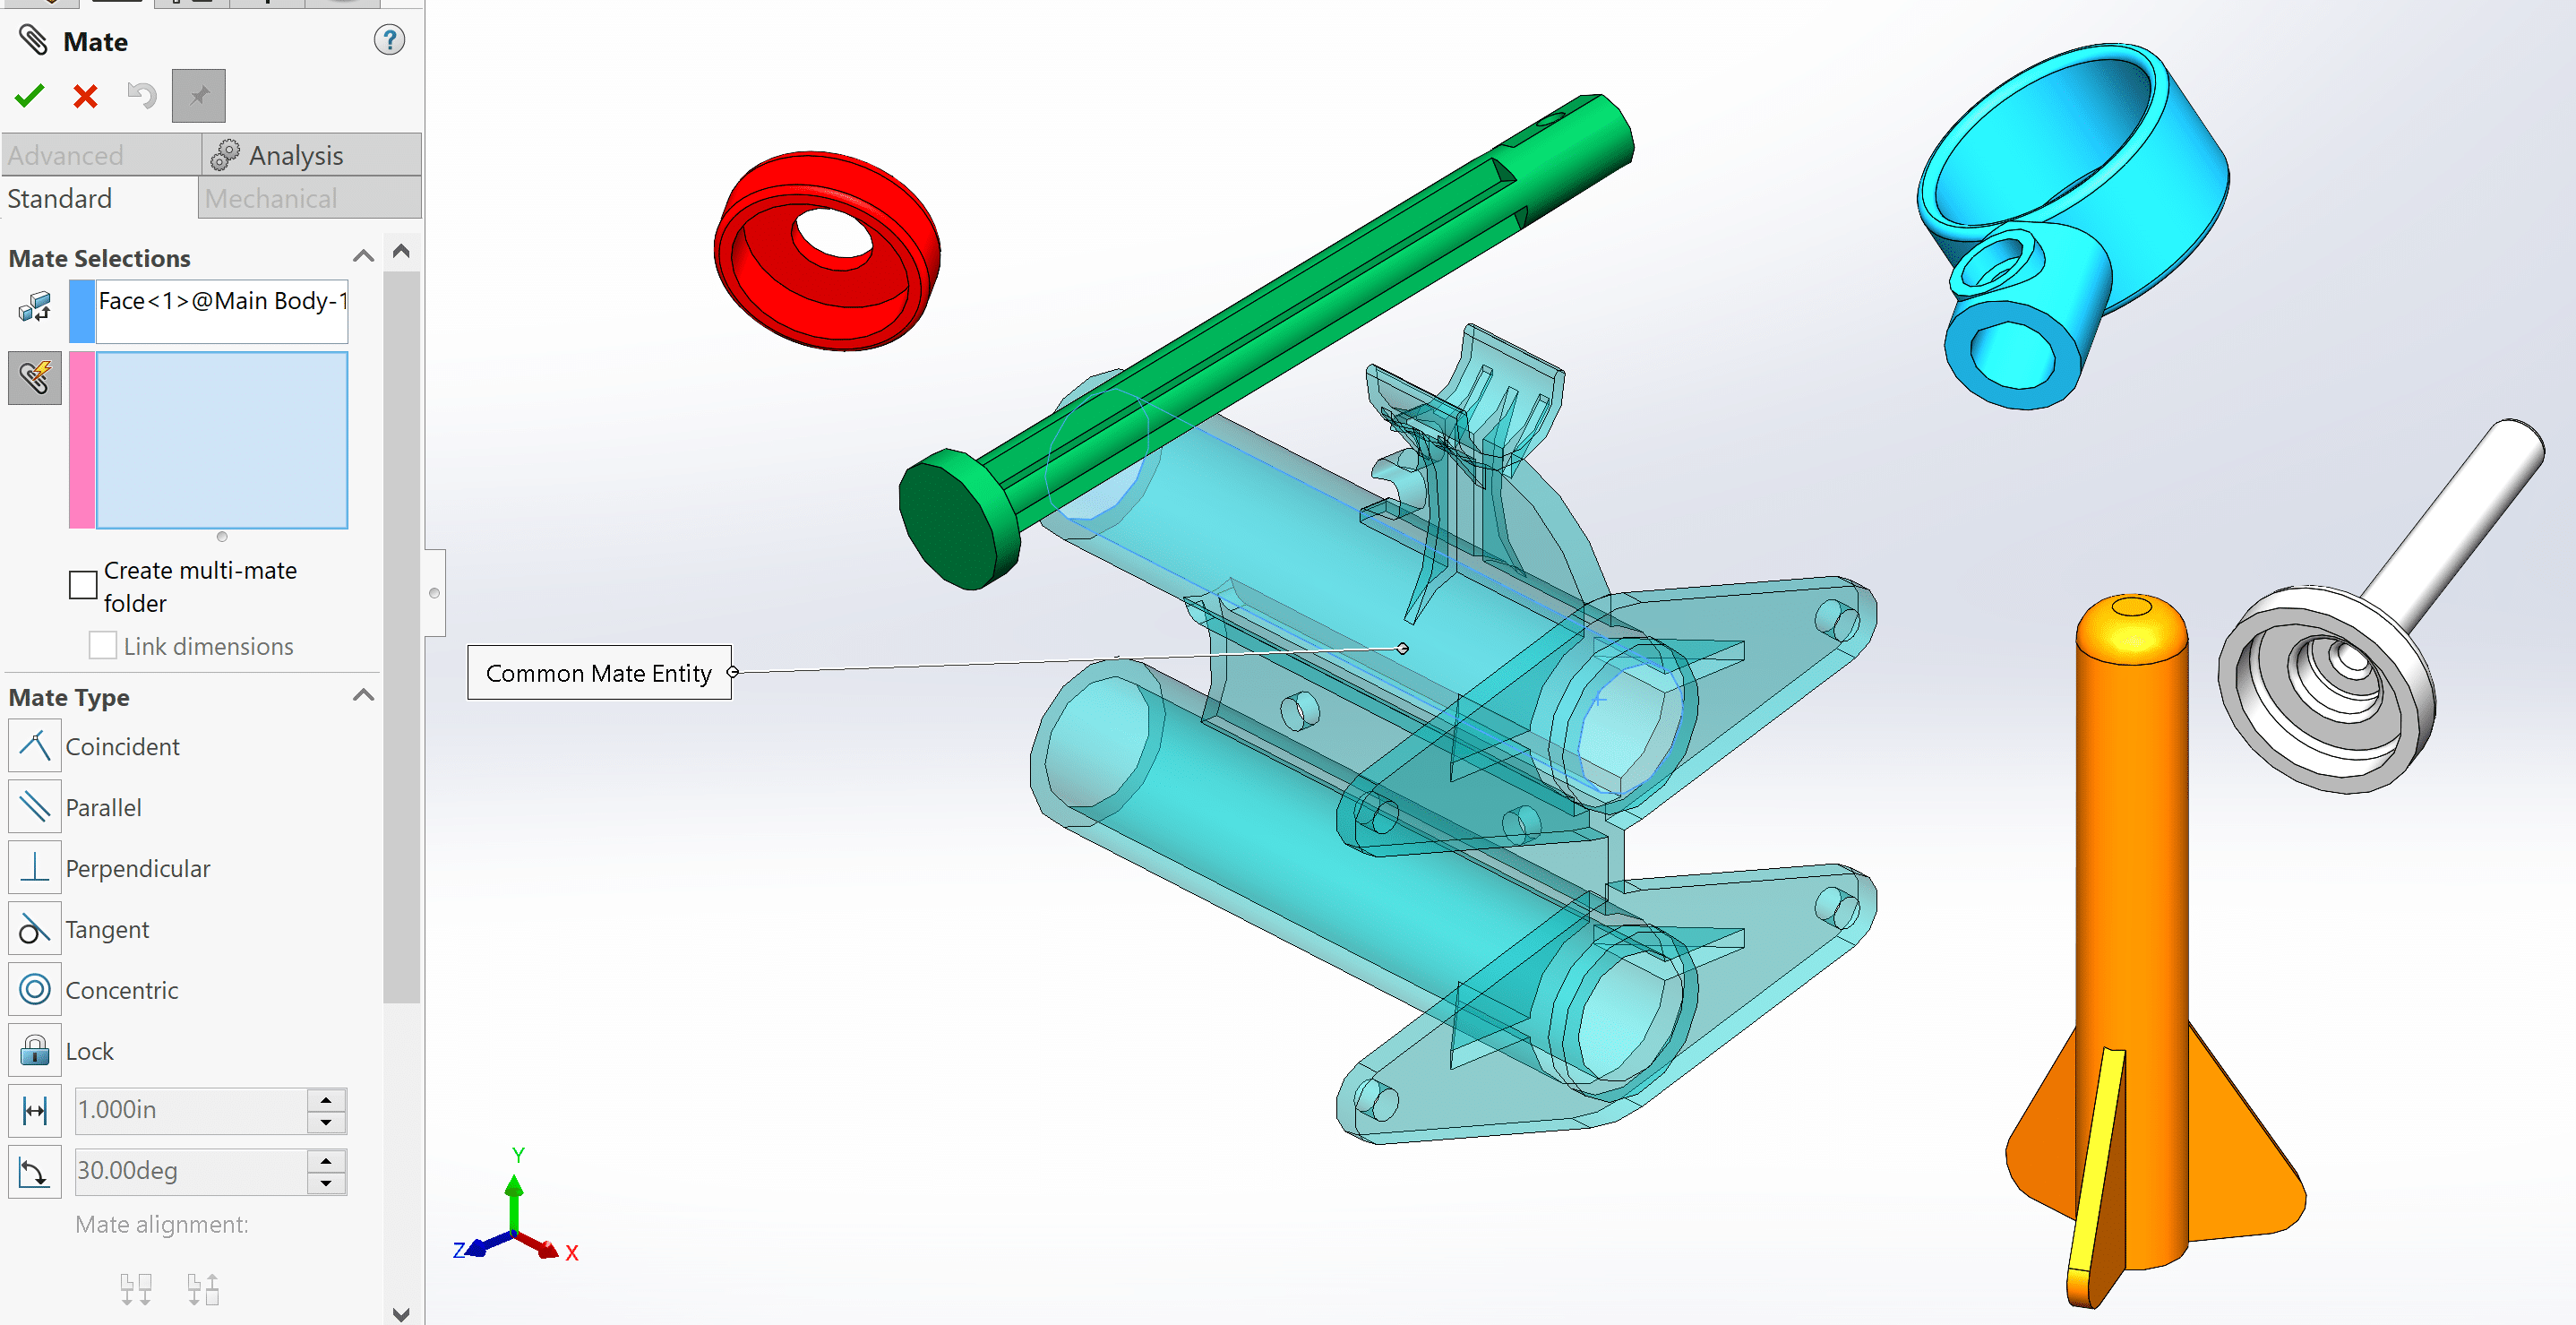Collapse the Mate Selections expander

(x=370, y=255)
